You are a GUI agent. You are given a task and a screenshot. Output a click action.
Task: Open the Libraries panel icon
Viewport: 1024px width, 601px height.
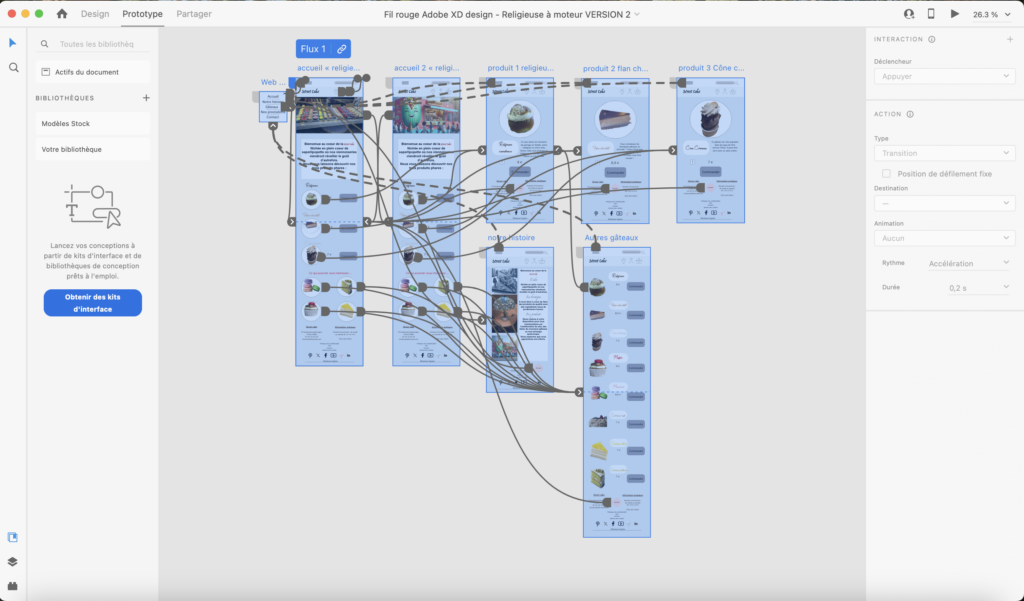pyautogui.click(x=13, y=537)
